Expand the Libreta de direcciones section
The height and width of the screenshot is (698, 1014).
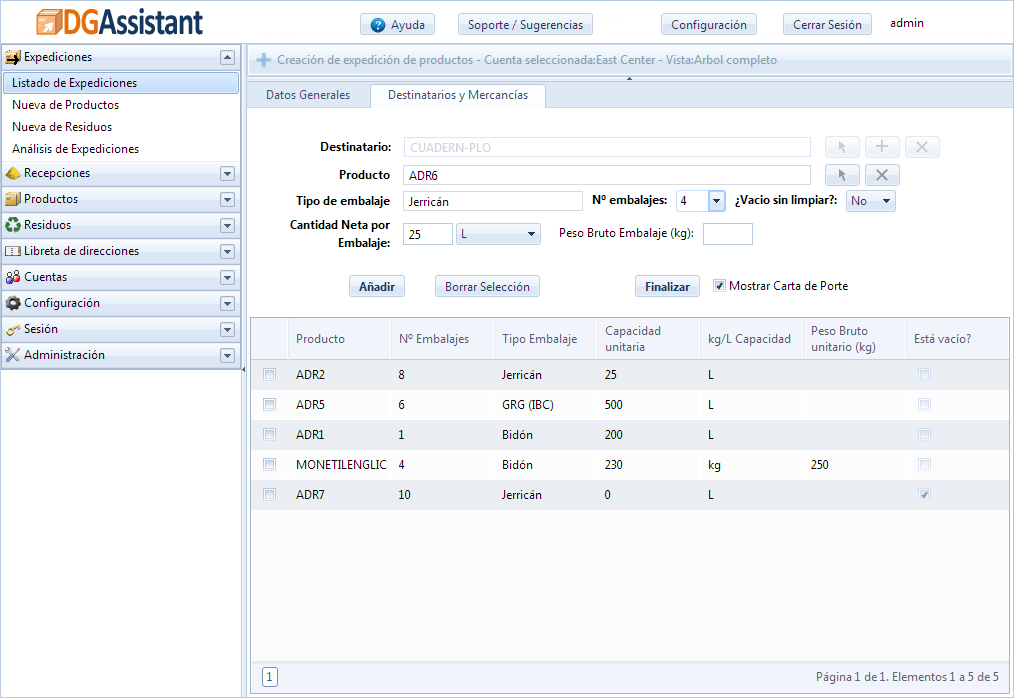pos(227,251)
